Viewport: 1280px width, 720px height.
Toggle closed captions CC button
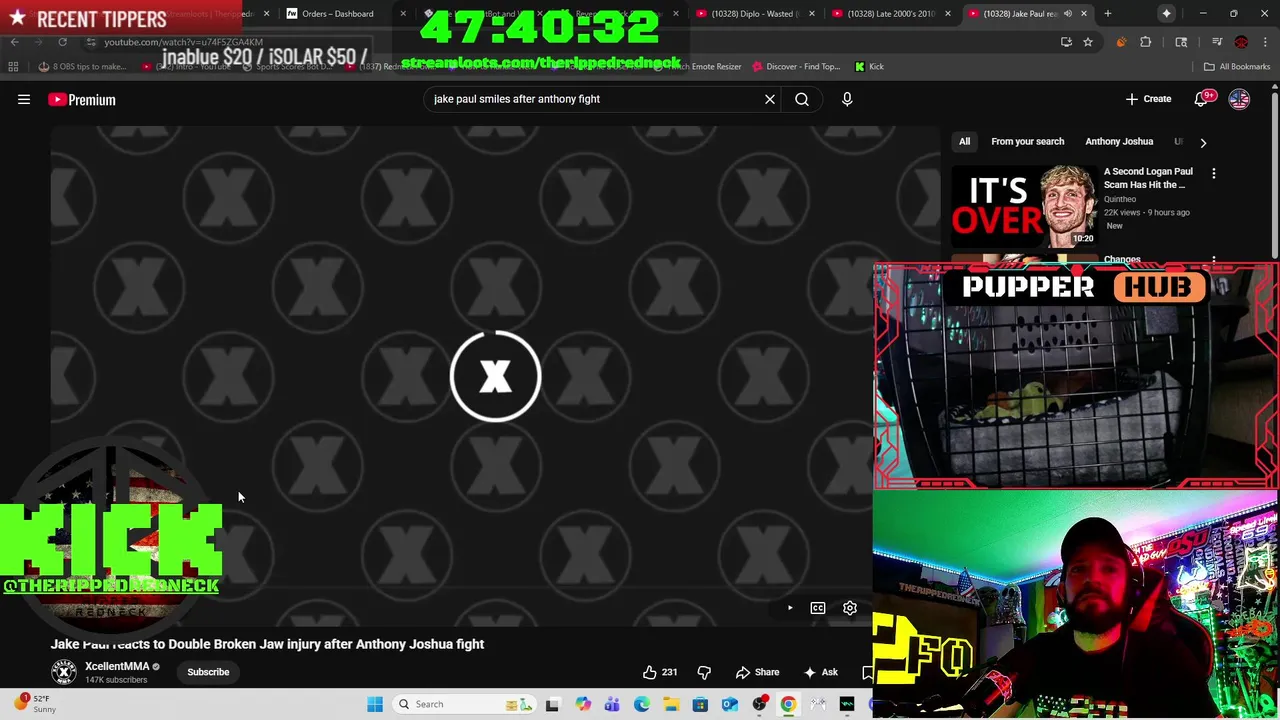point(818,608)
